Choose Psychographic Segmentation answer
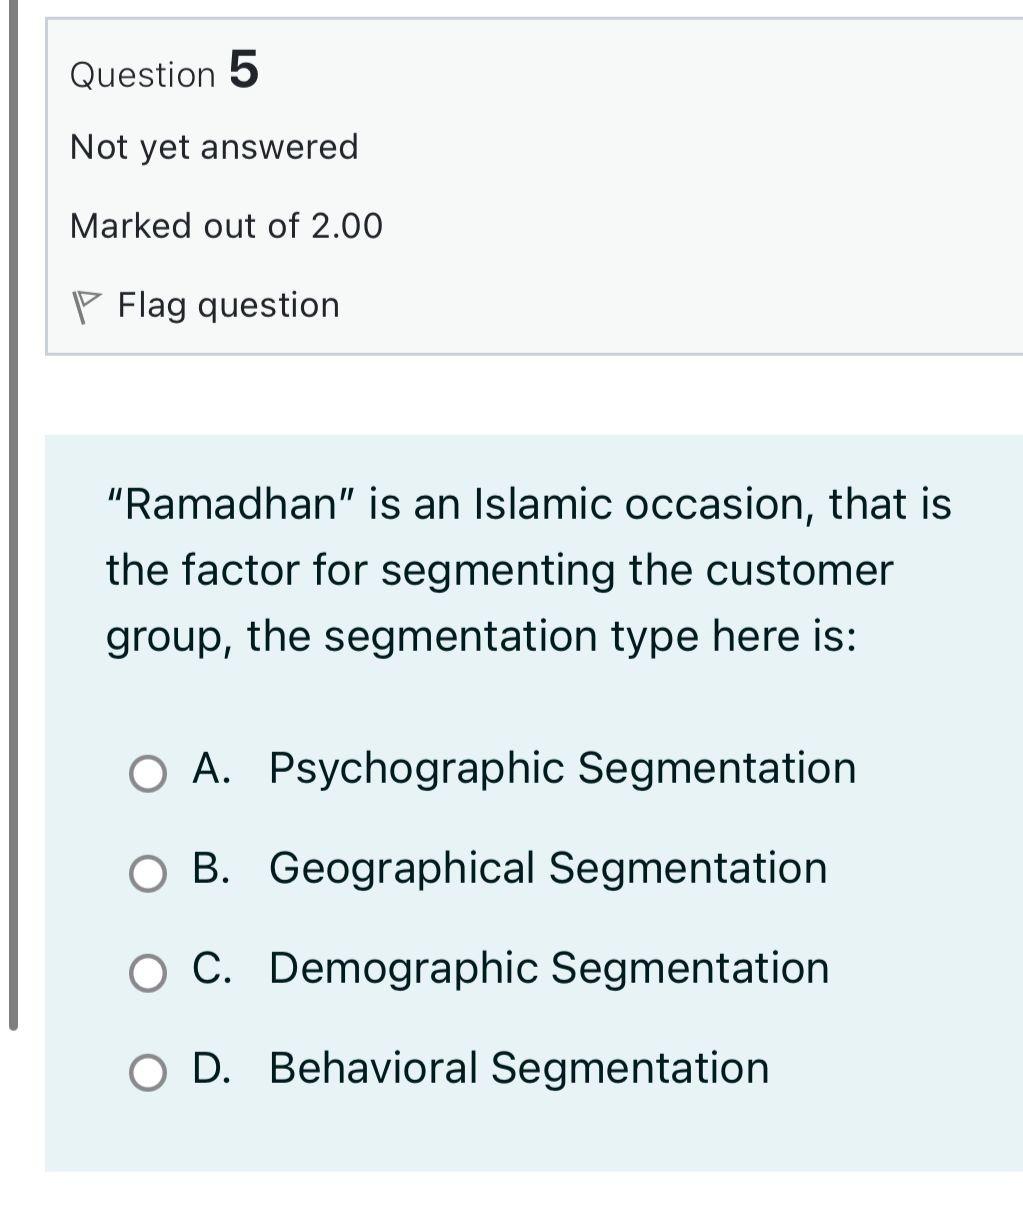 560,768
